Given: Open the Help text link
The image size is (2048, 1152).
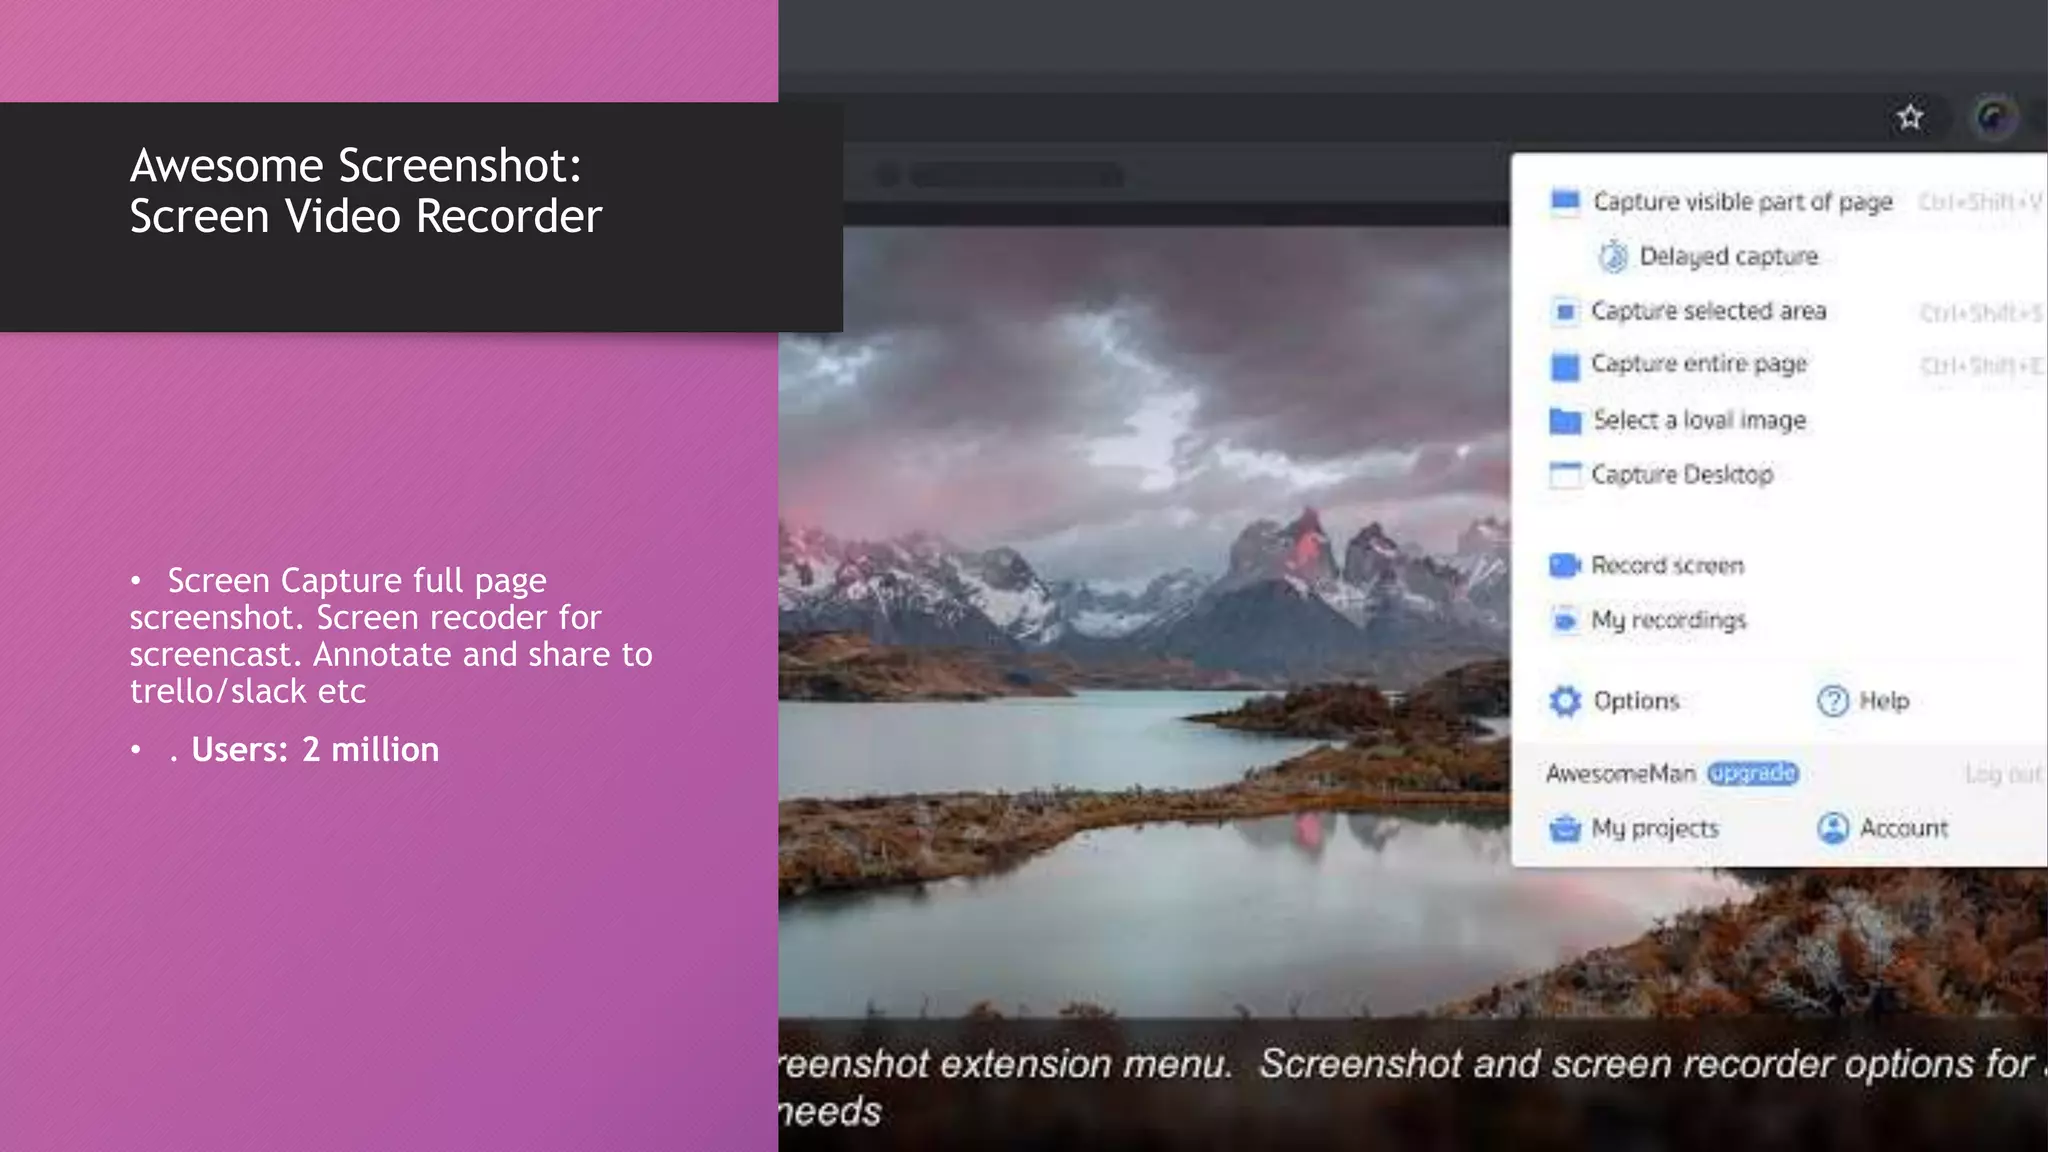Looking at the screenshot, I should coord(1884,701).
